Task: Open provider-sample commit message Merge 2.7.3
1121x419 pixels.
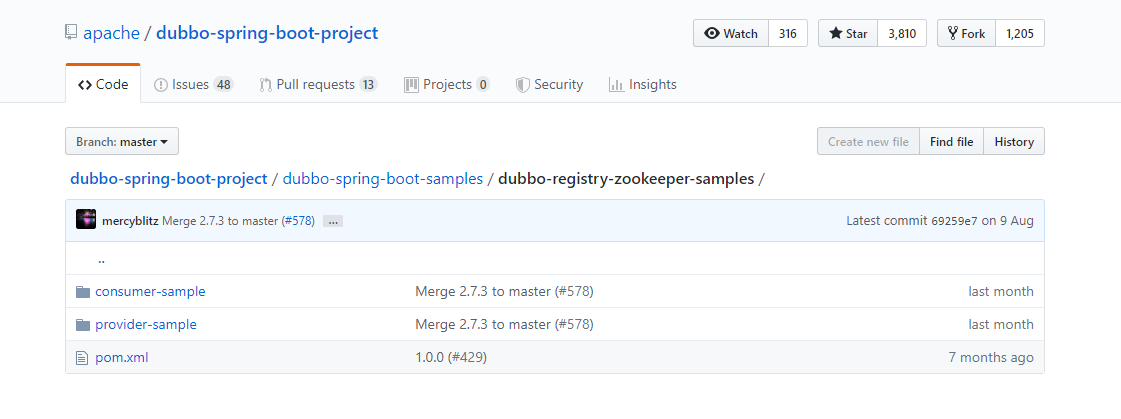Action: (504, 325)
